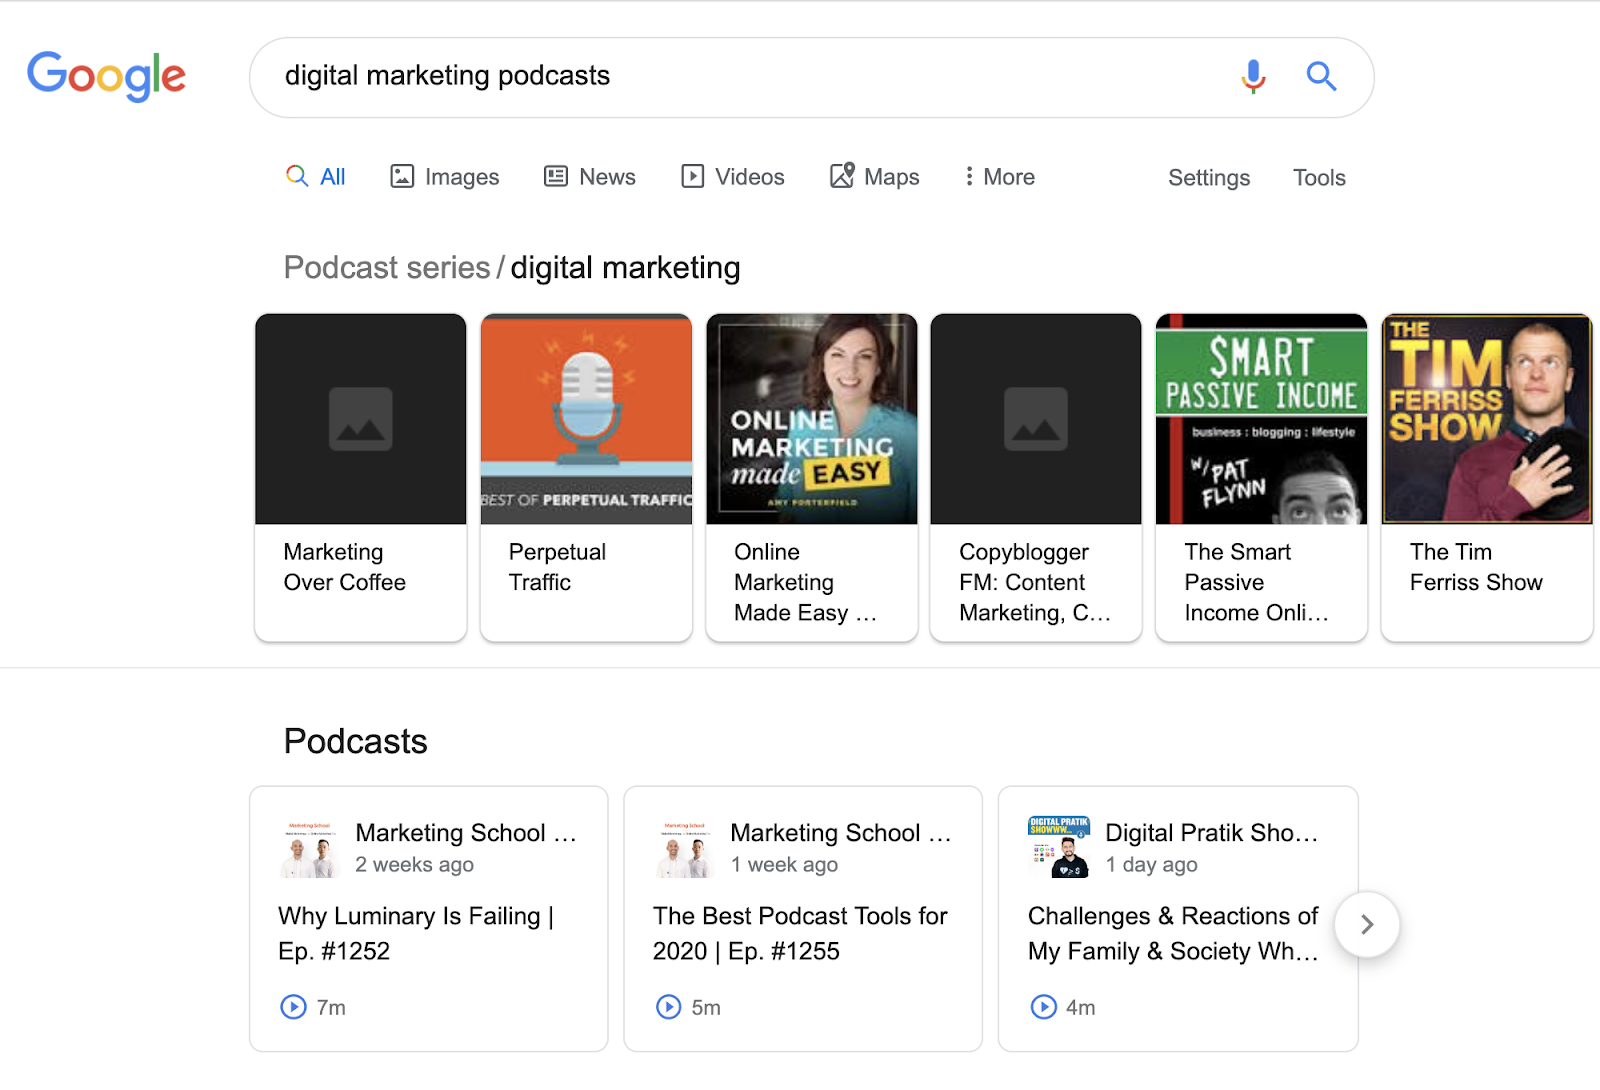Select the All results tab
Viewport: 1600px width, 1090px height.
click(316, 177)
